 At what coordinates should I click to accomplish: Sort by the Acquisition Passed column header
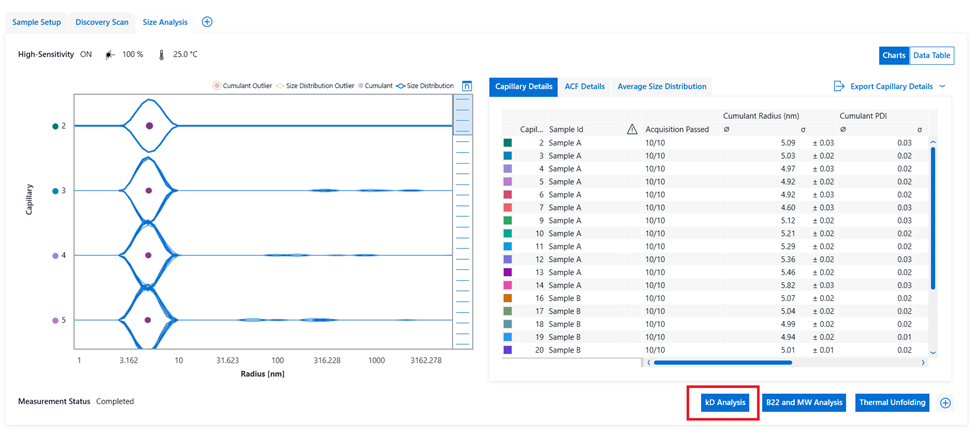coord(677,129)
